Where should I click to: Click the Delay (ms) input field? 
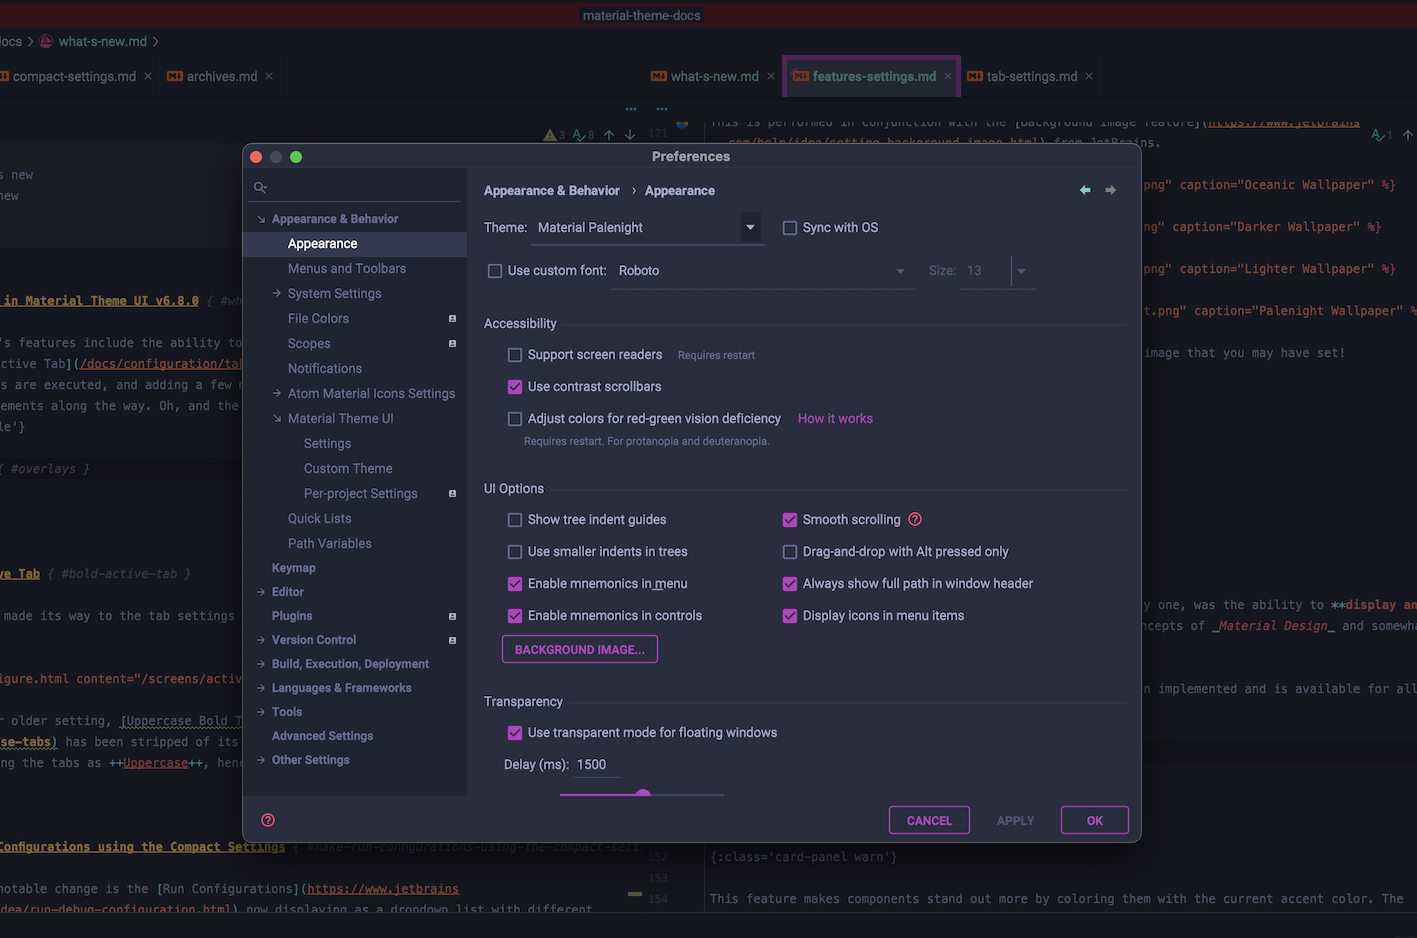click(594, 764)
